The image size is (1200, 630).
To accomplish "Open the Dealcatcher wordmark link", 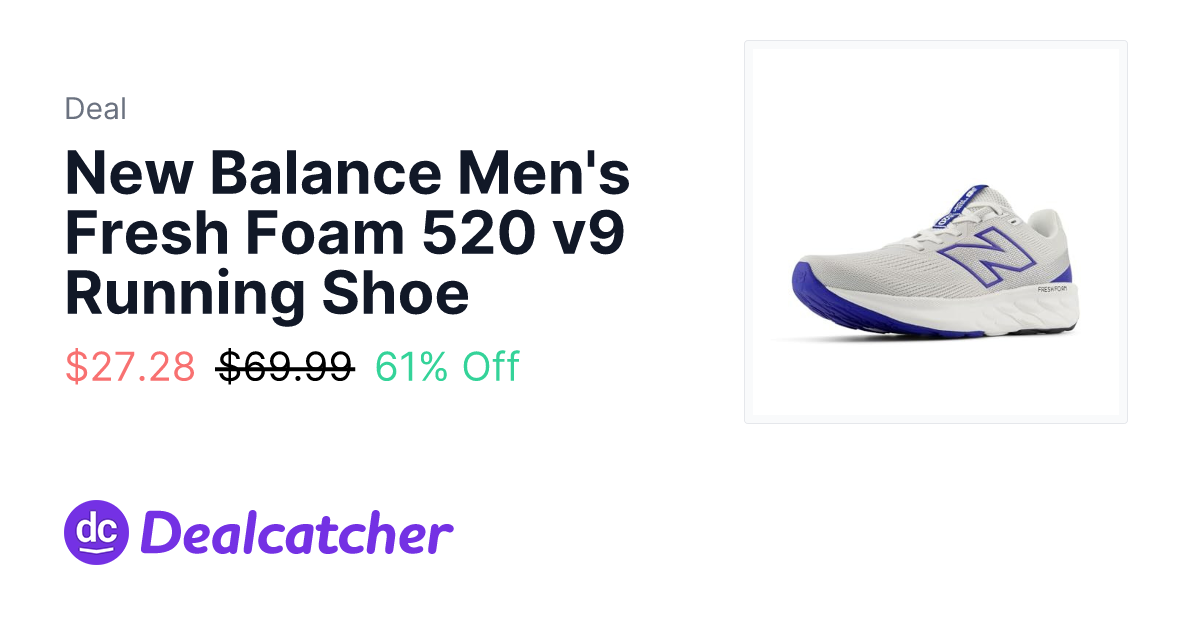I will coord(297,533).
